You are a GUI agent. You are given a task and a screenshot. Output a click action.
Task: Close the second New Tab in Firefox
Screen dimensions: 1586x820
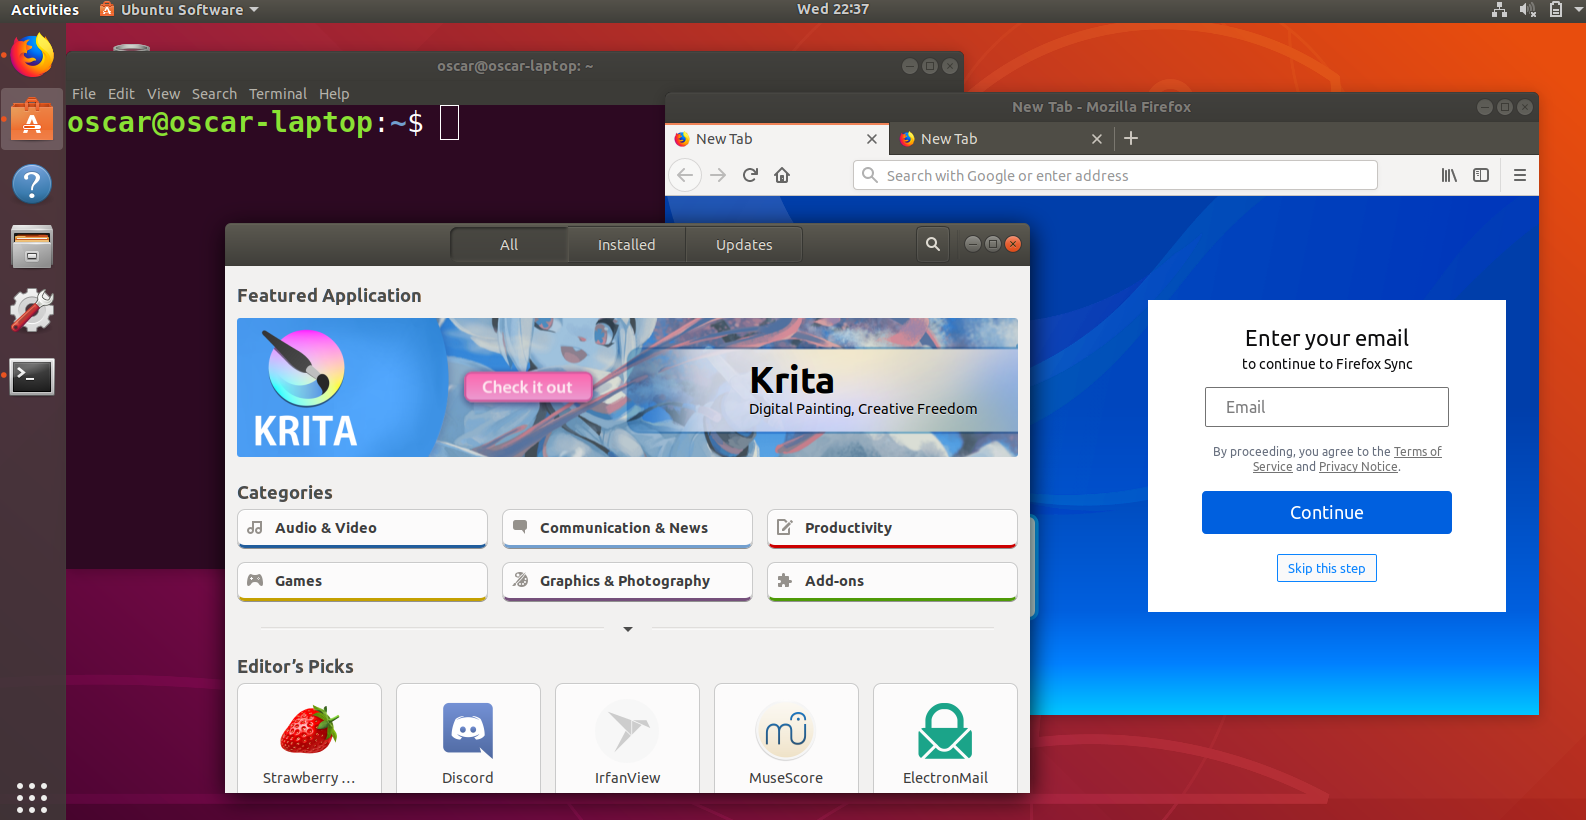1097,139
